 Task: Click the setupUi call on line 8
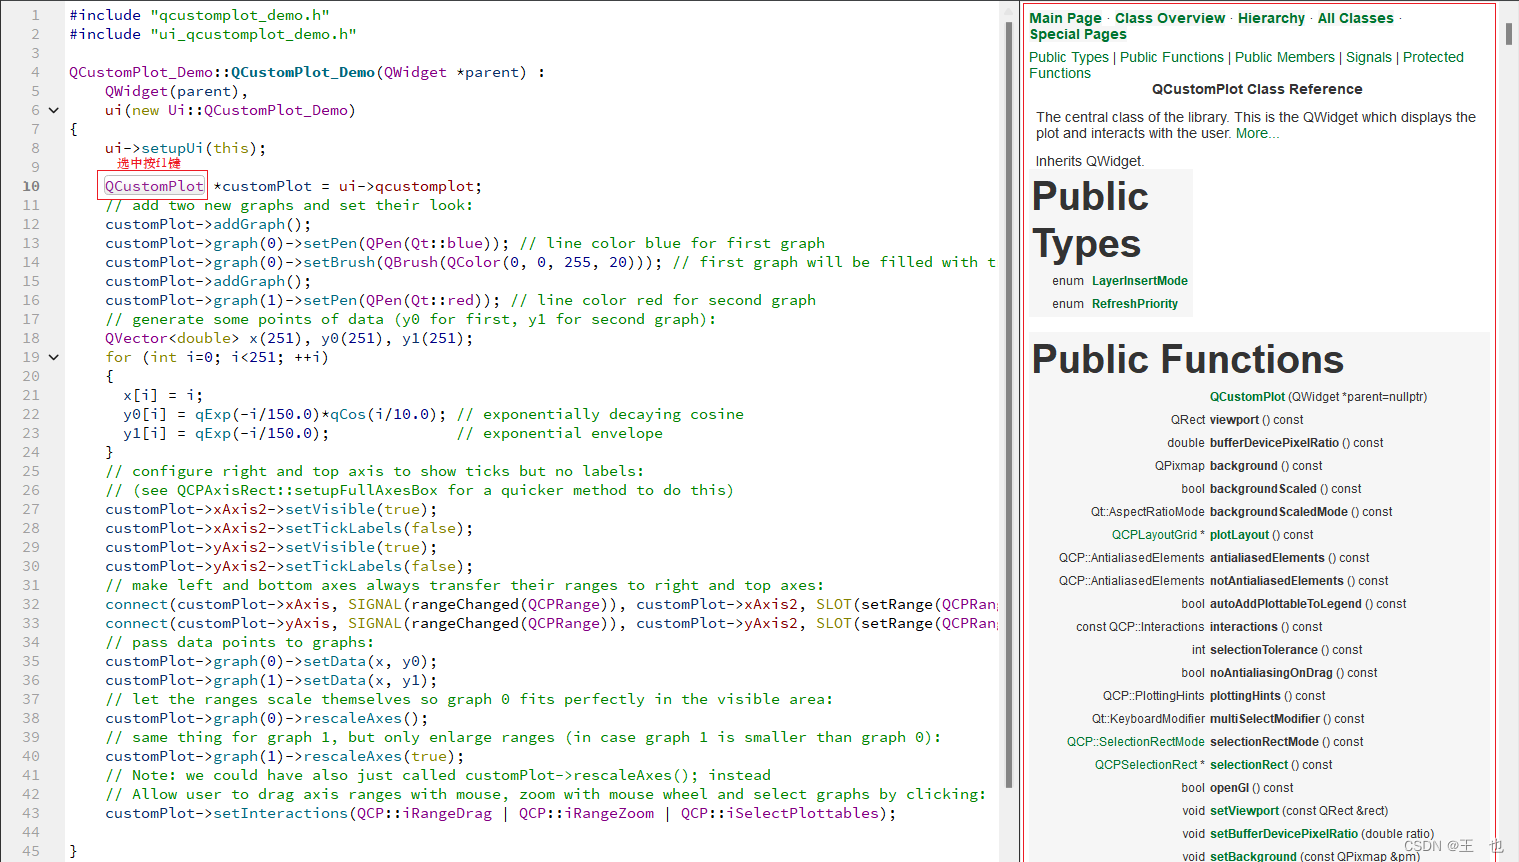coord(186,148)
